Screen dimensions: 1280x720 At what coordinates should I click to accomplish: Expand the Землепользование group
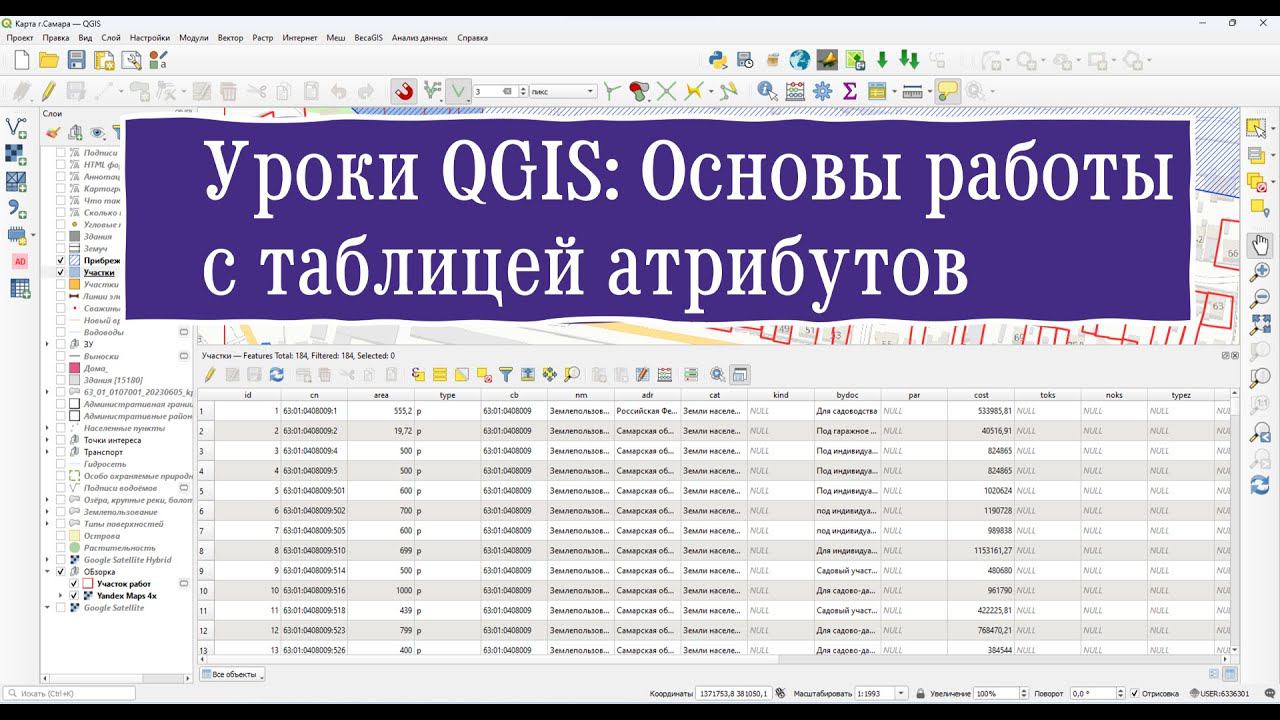[x=47, y=512]
